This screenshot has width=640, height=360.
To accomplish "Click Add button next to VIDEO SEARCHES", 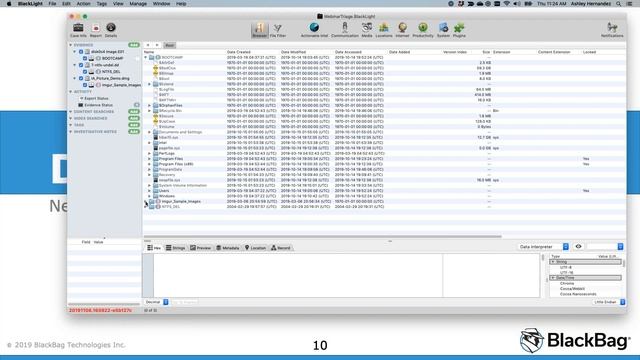I will [134, 118].
